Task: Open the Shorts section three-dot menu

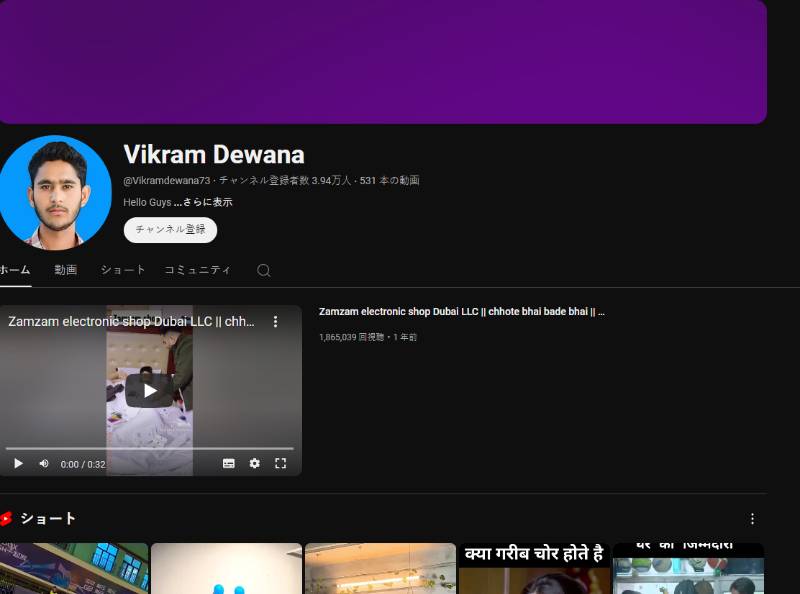Action: click(x=753, y=519)
